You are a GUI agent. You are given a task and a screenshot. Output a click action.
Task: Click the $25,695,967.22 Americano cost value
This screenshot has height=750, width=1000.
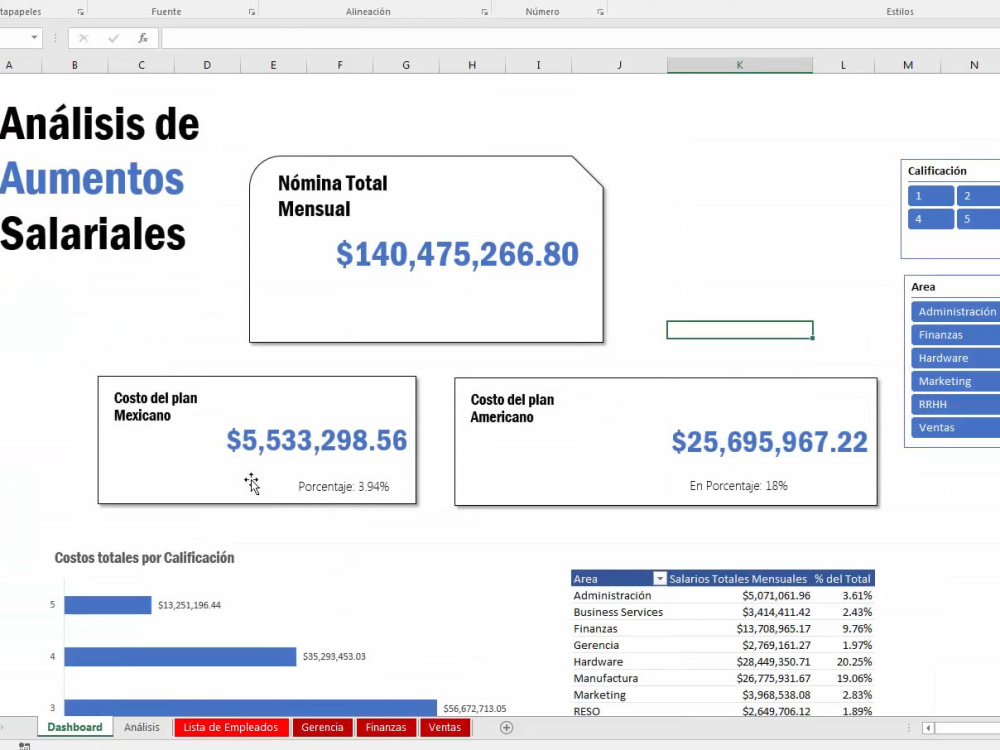pyautogui.click(x=769, y=441)
